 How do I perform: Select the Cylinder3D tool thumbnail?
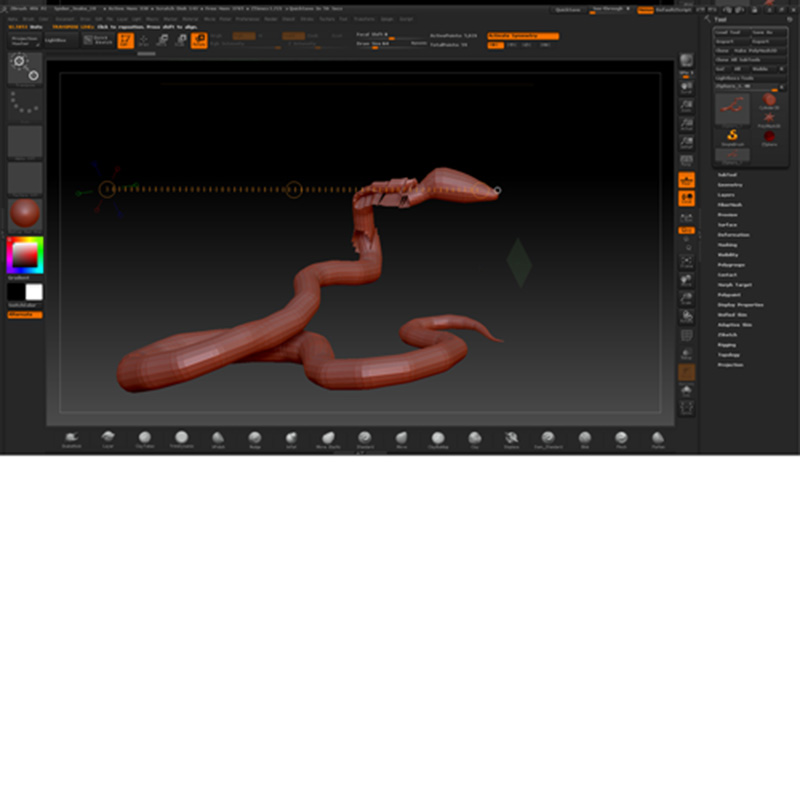769,101
